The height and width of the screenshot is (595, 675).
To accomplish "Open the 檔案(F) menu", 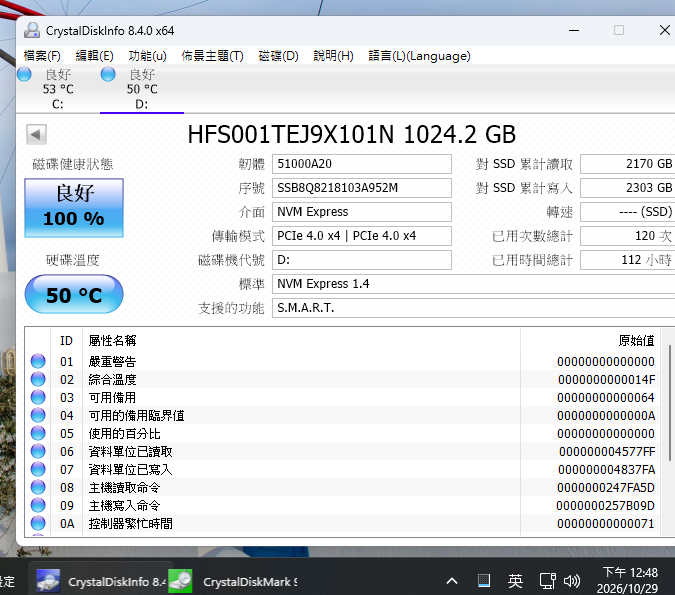I will coord(42,56).
